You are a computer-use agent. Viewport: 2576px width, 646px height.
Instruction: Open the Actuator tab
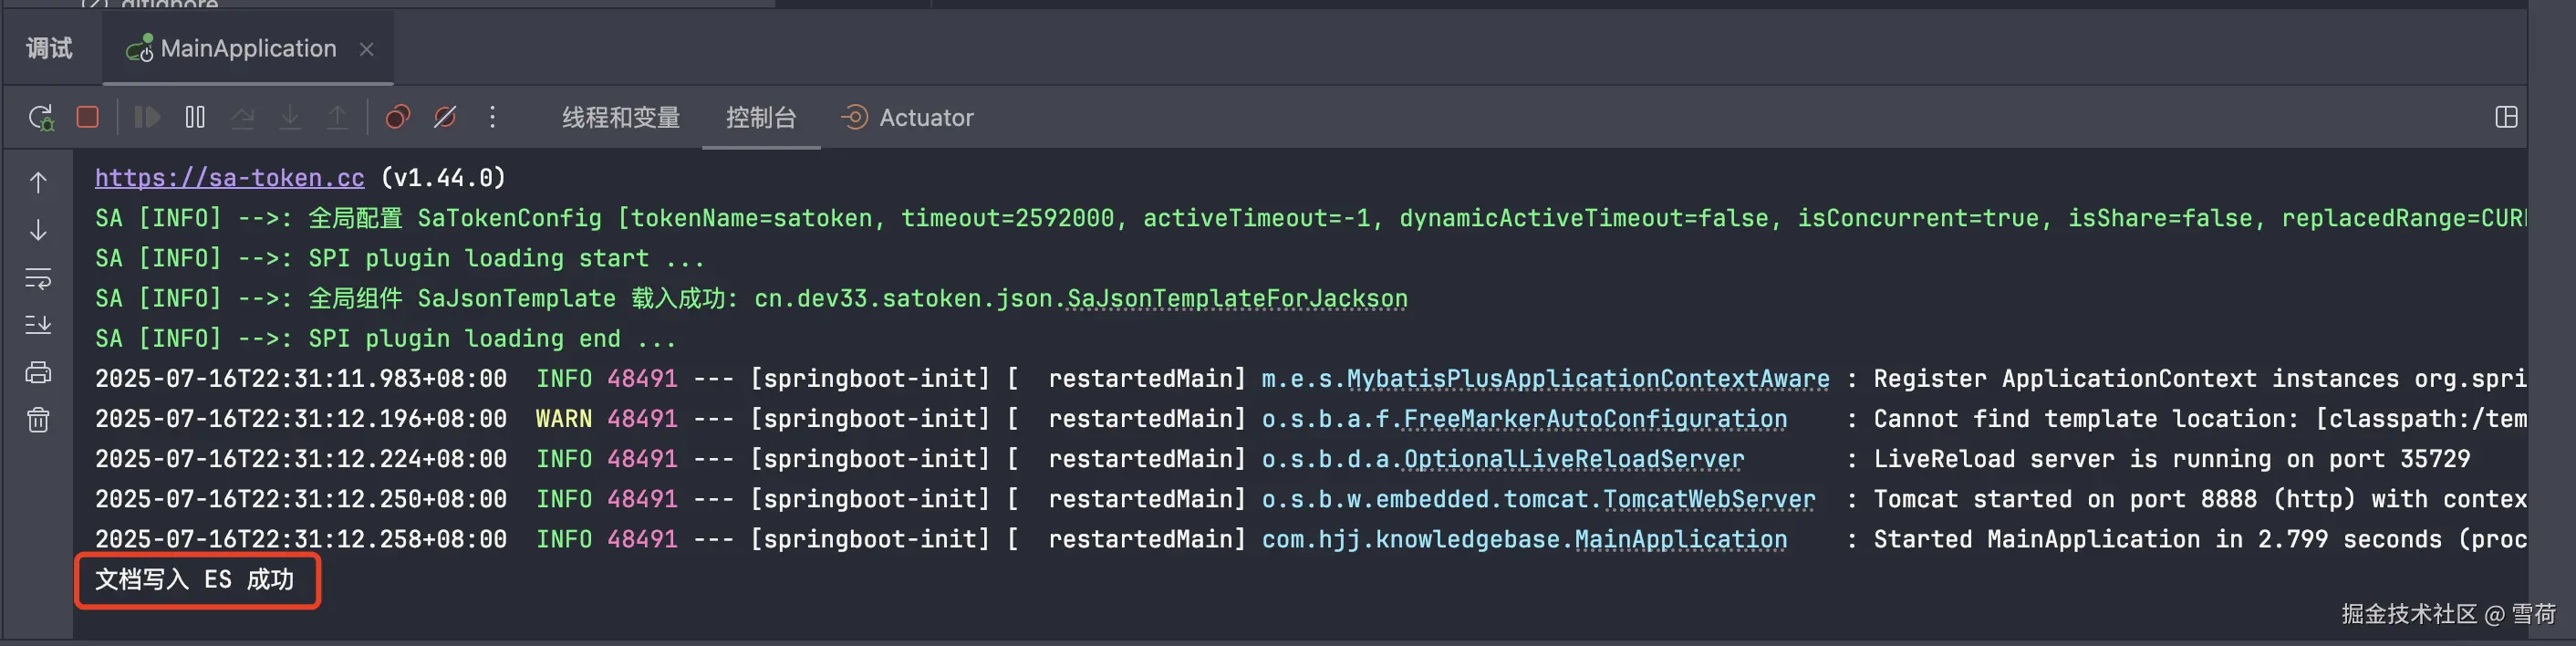pyautogui.click(x=907, y=118)
